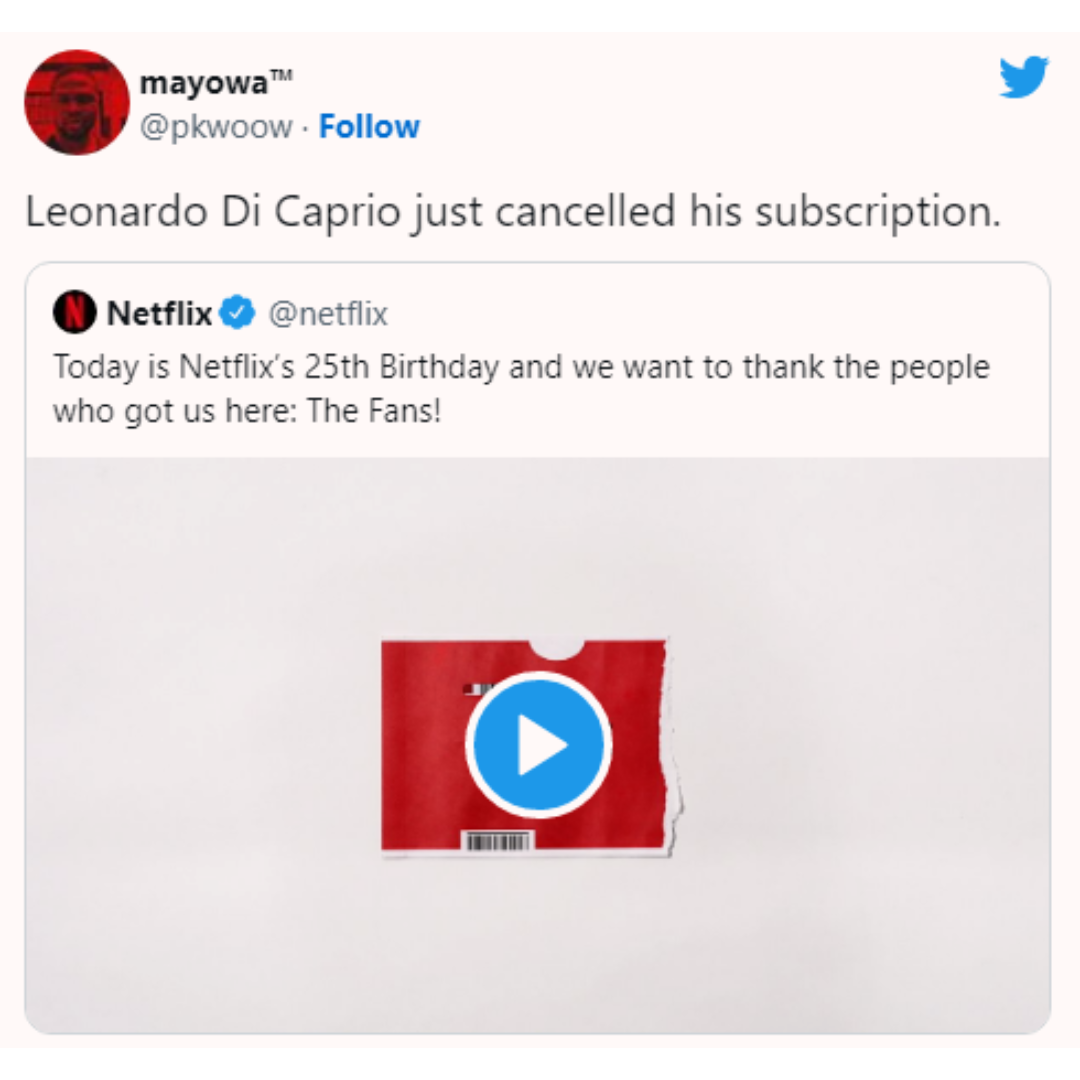Image resolution: width=1080 pixels, height=1080 pixels.
Task: Open mayowa's profile picture
Action: click(77, 103)
